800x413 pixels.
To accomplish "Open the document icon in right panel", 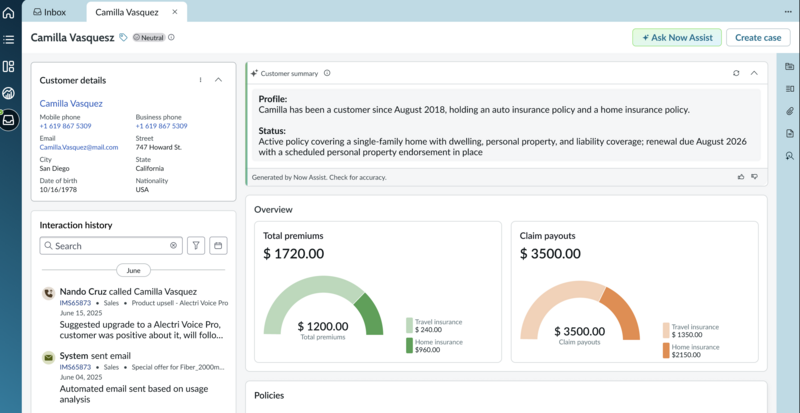I will (x=789, y=133).
